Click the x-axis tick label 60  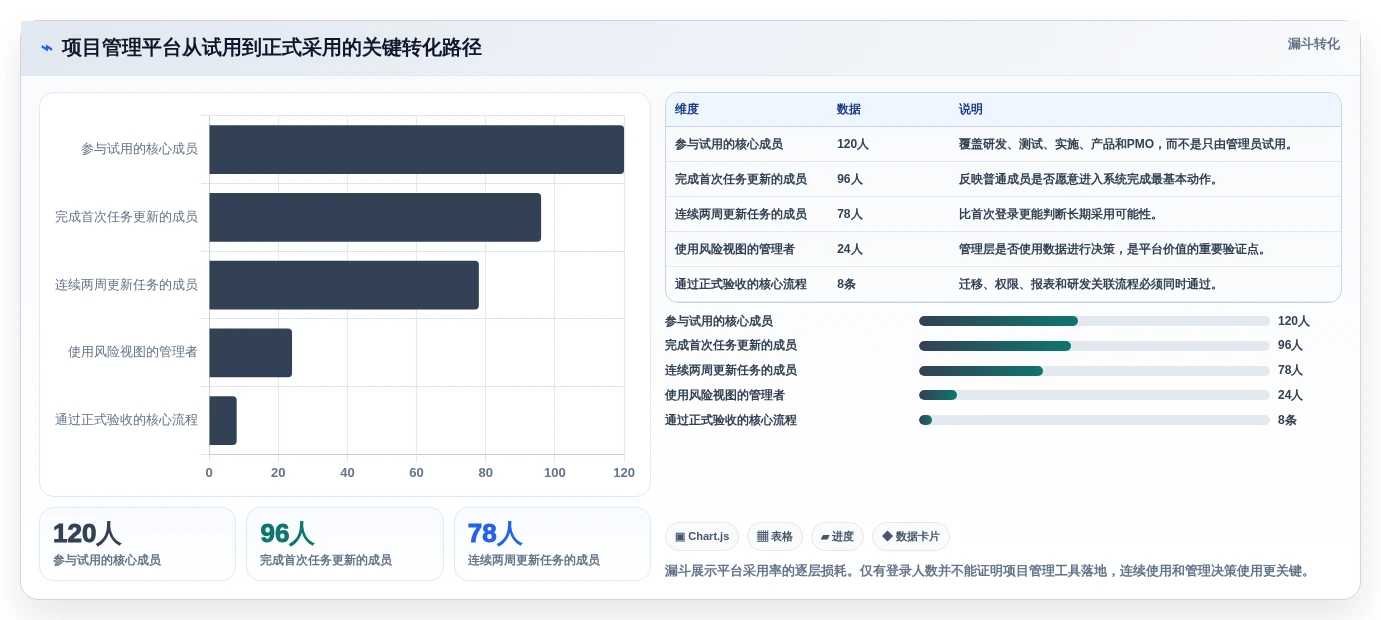(416, 473)
